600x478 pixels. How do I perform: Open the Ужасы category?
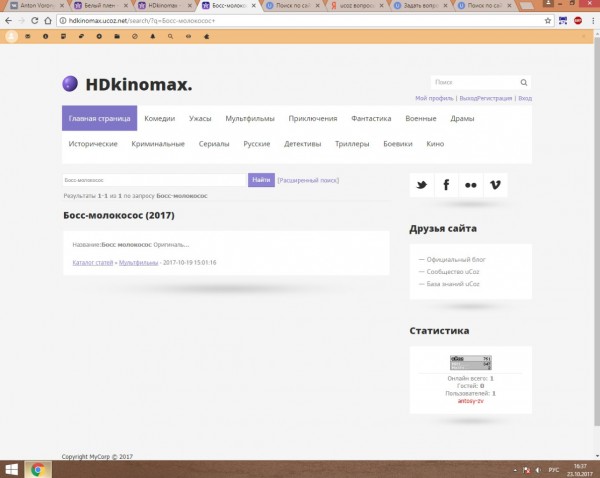[200, 119]
